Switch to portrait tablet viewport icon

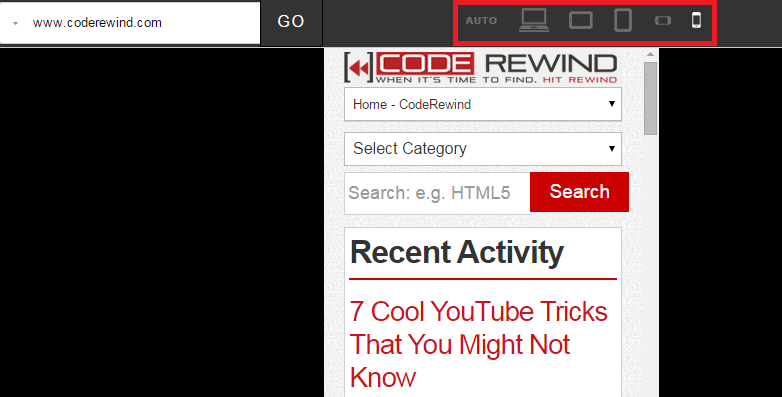[x=623, y=20]
